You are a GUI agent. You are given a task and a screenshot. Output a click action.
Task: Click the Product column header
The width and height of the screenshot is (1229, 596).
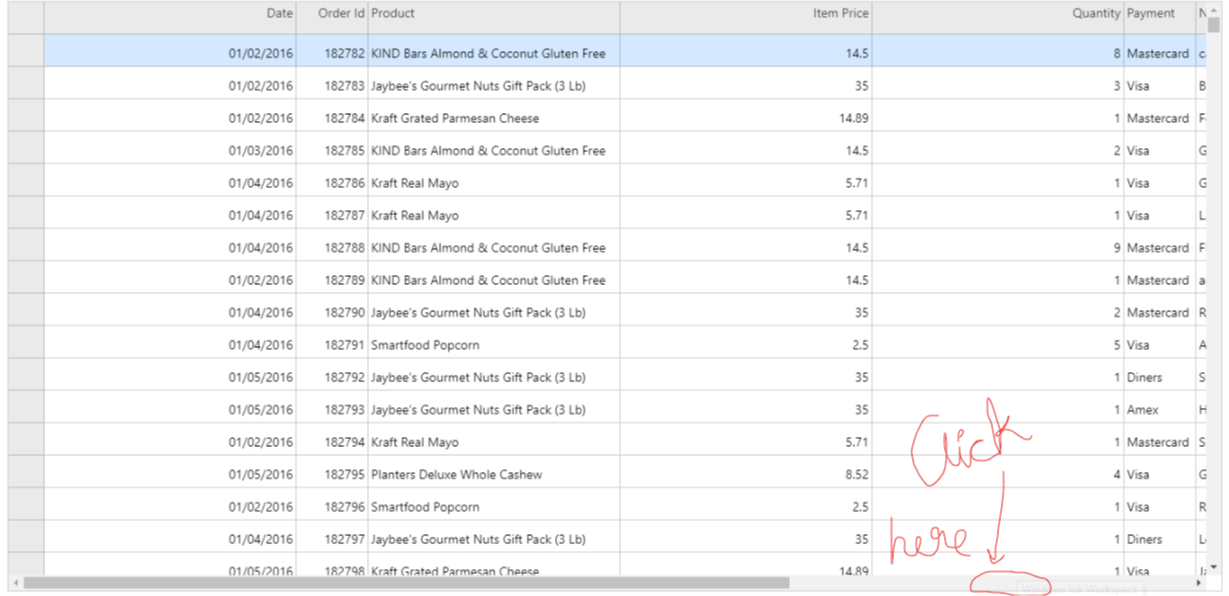coord(494,17)
